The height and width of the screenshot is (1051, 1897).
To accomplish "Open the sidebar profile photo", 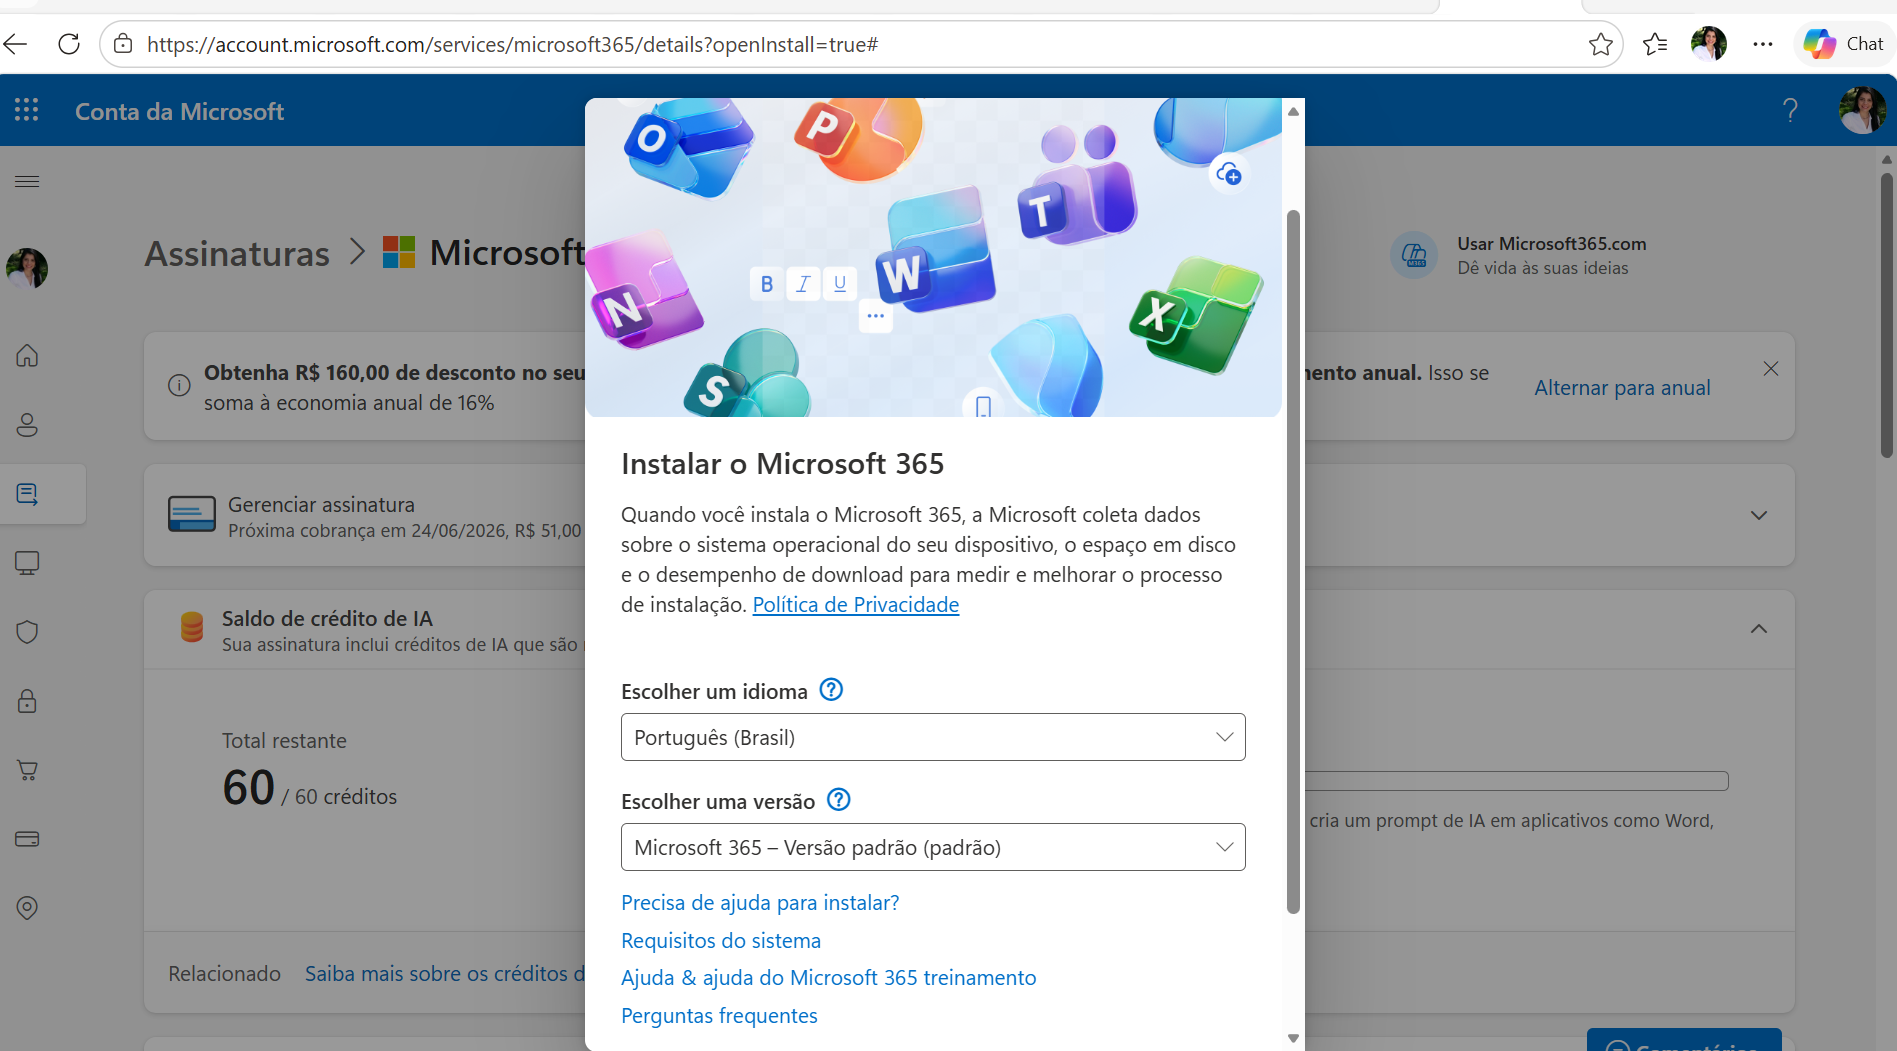I will (27, 268).
